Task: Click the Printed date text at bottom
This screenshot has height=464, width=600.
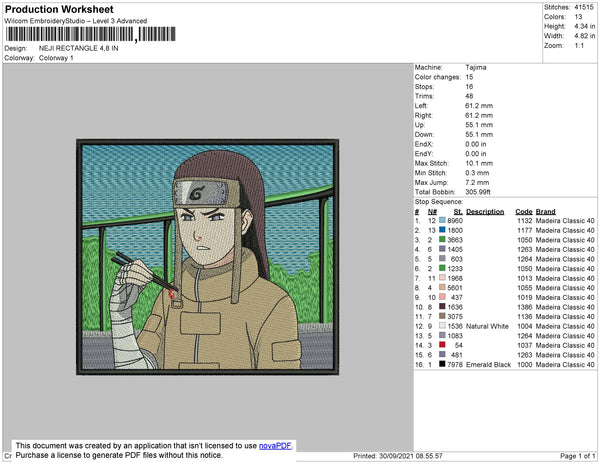Action: pyautogui.click(x=398, y=456)
